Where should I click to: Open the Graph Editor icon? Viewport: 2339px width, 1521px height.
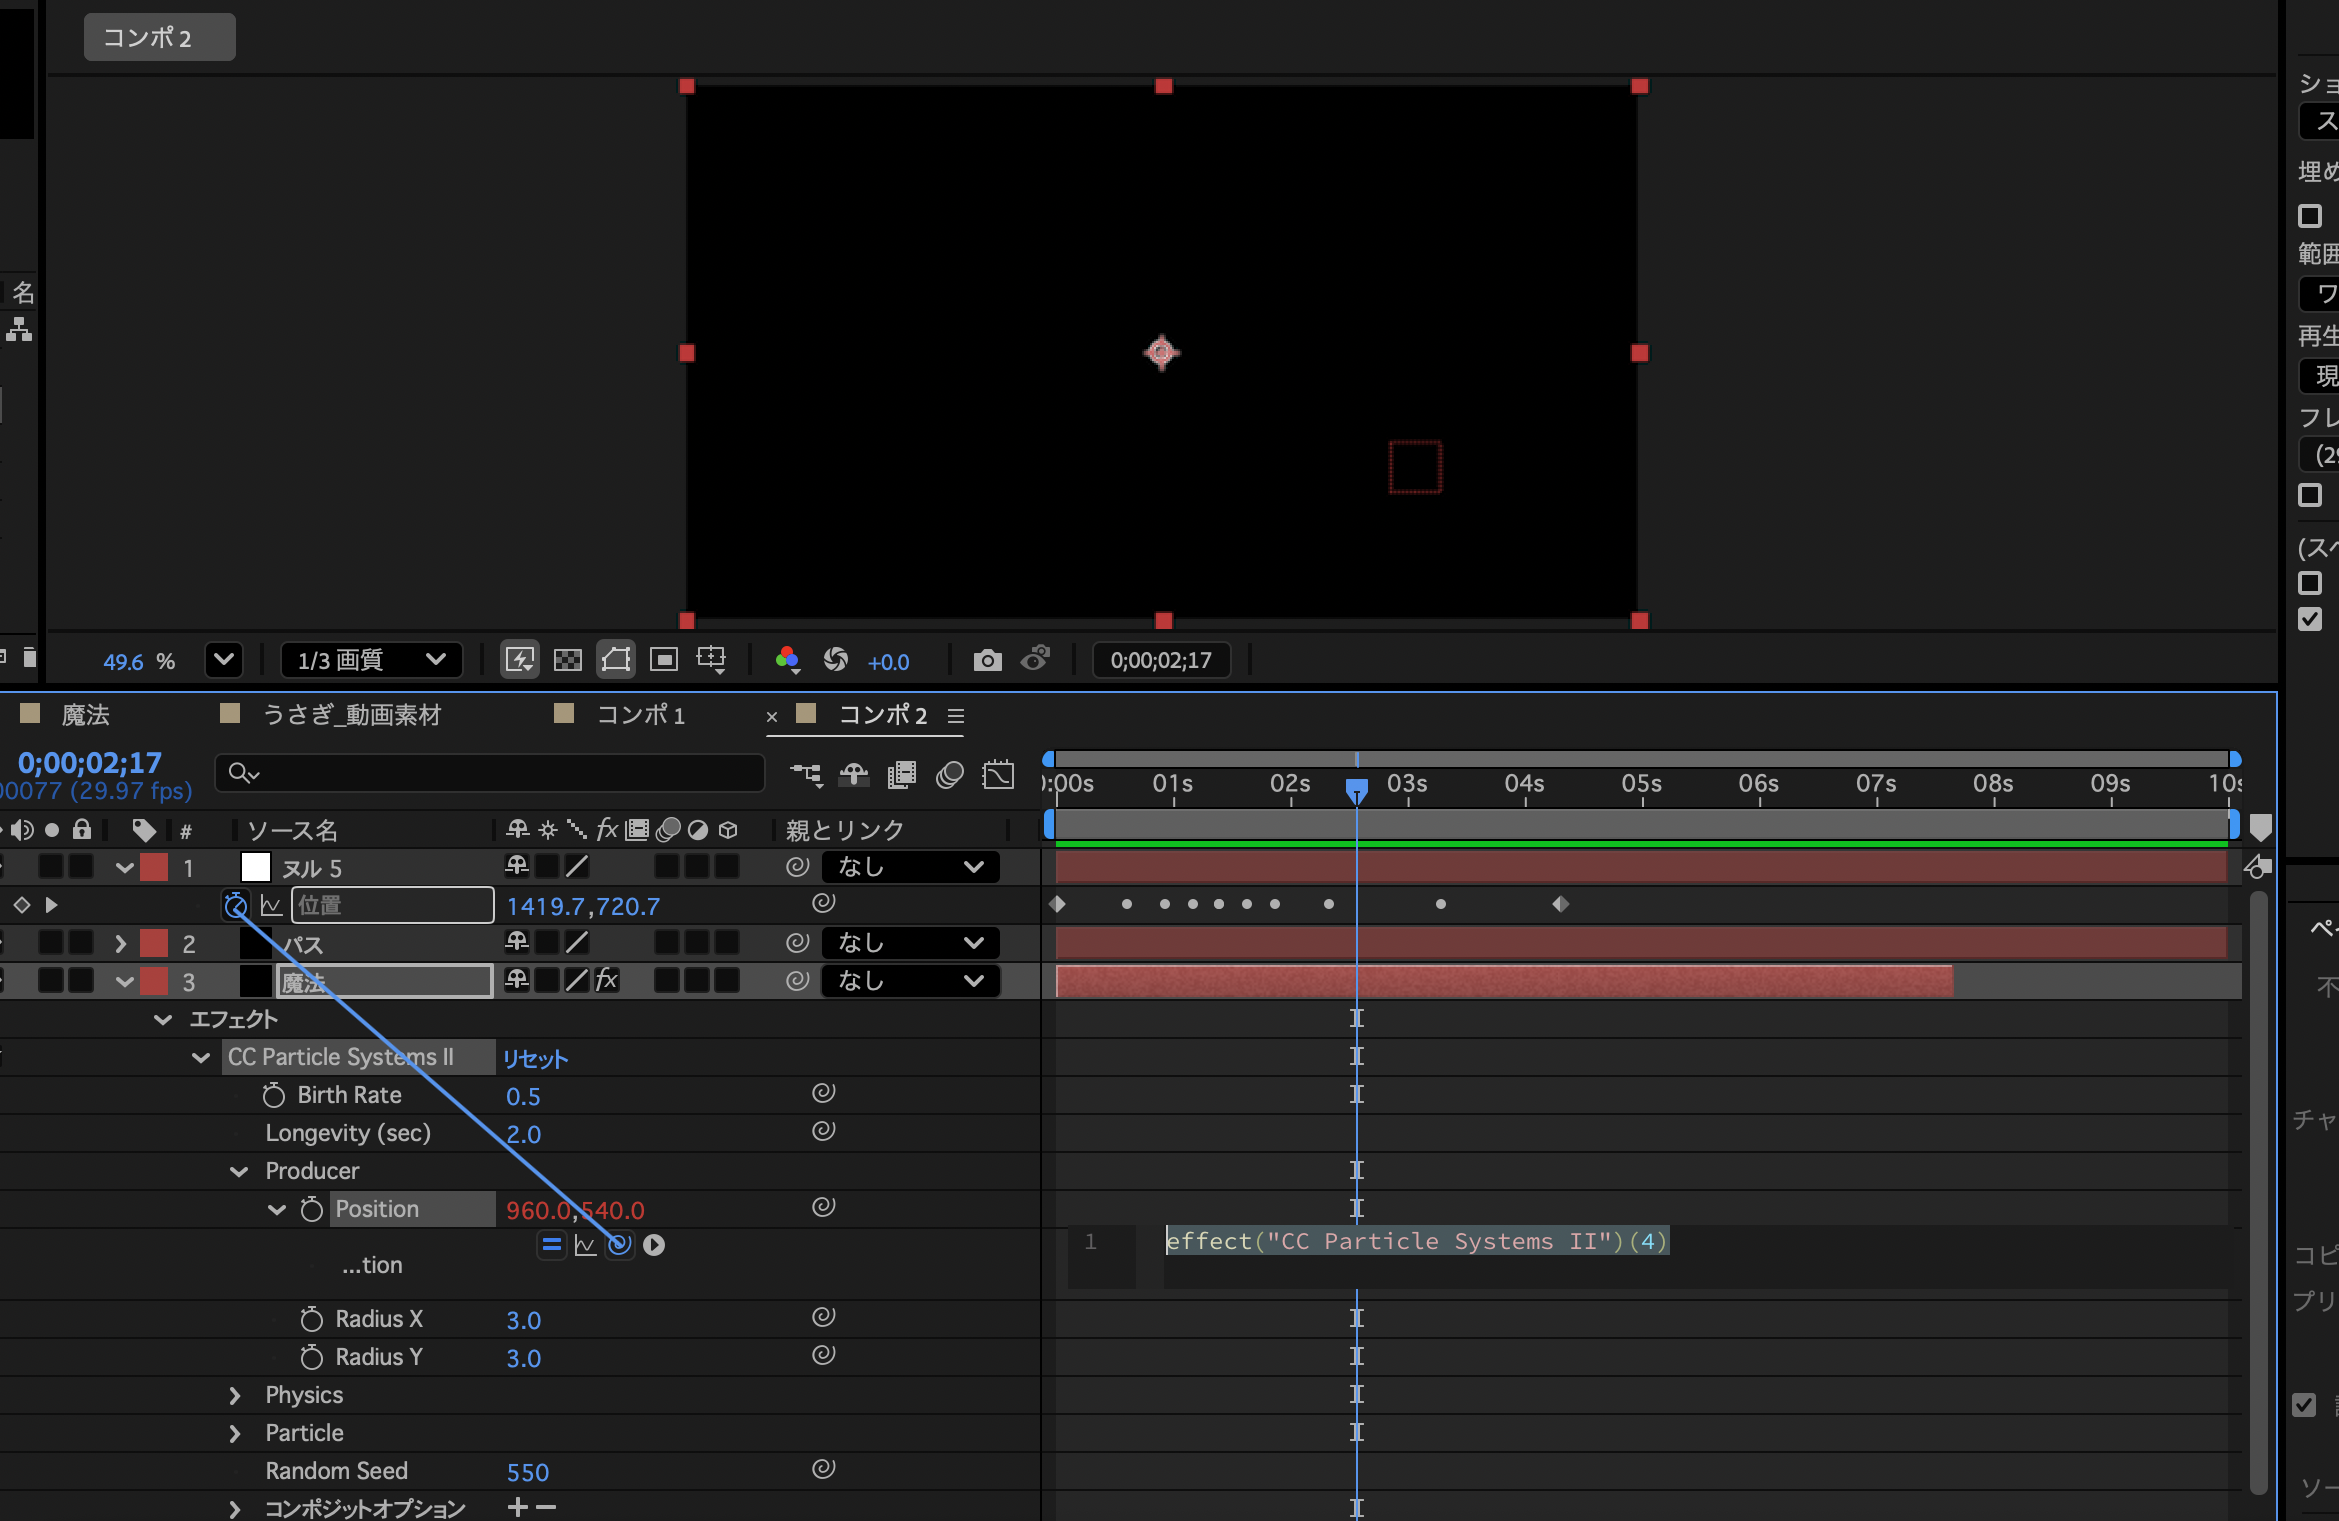pos(998,775)
